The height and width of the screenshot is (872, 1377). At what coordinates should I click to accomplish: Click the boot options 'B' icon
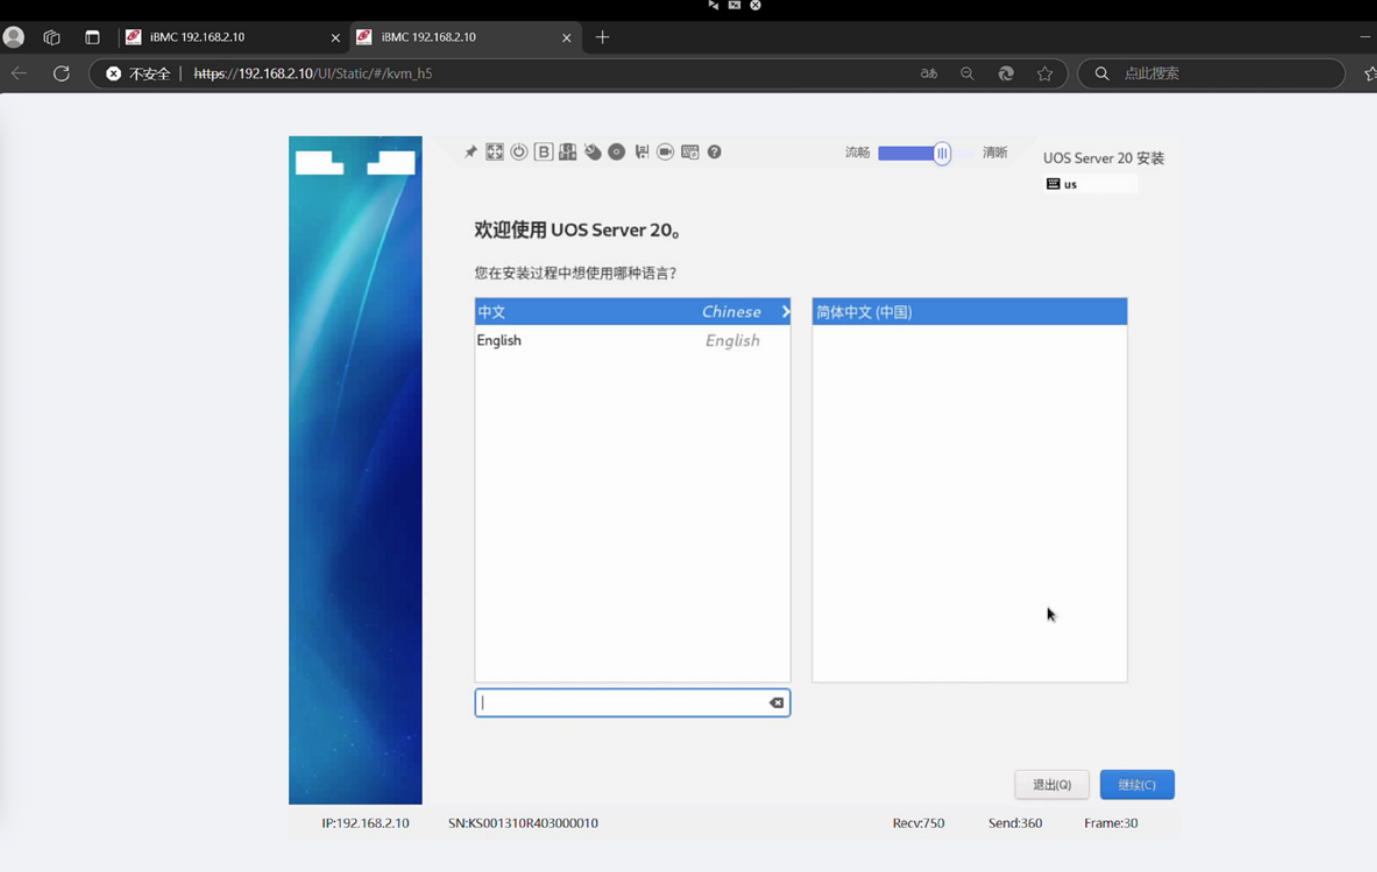[543, 152]
